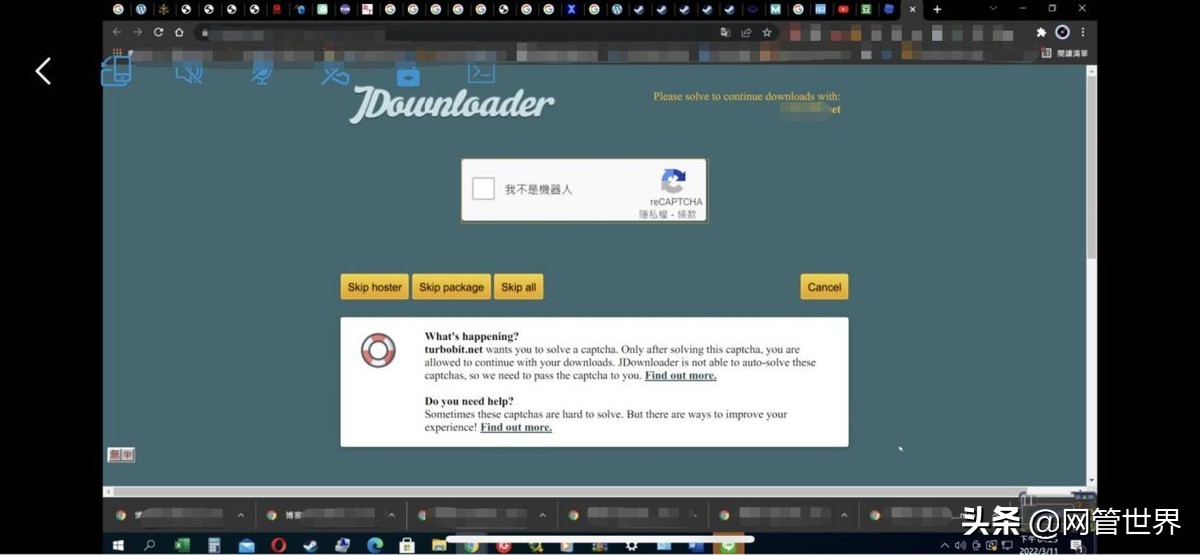Click the JDownloader logo
Viewport: 1200px width, 555px height.
[x=451, y=103]
